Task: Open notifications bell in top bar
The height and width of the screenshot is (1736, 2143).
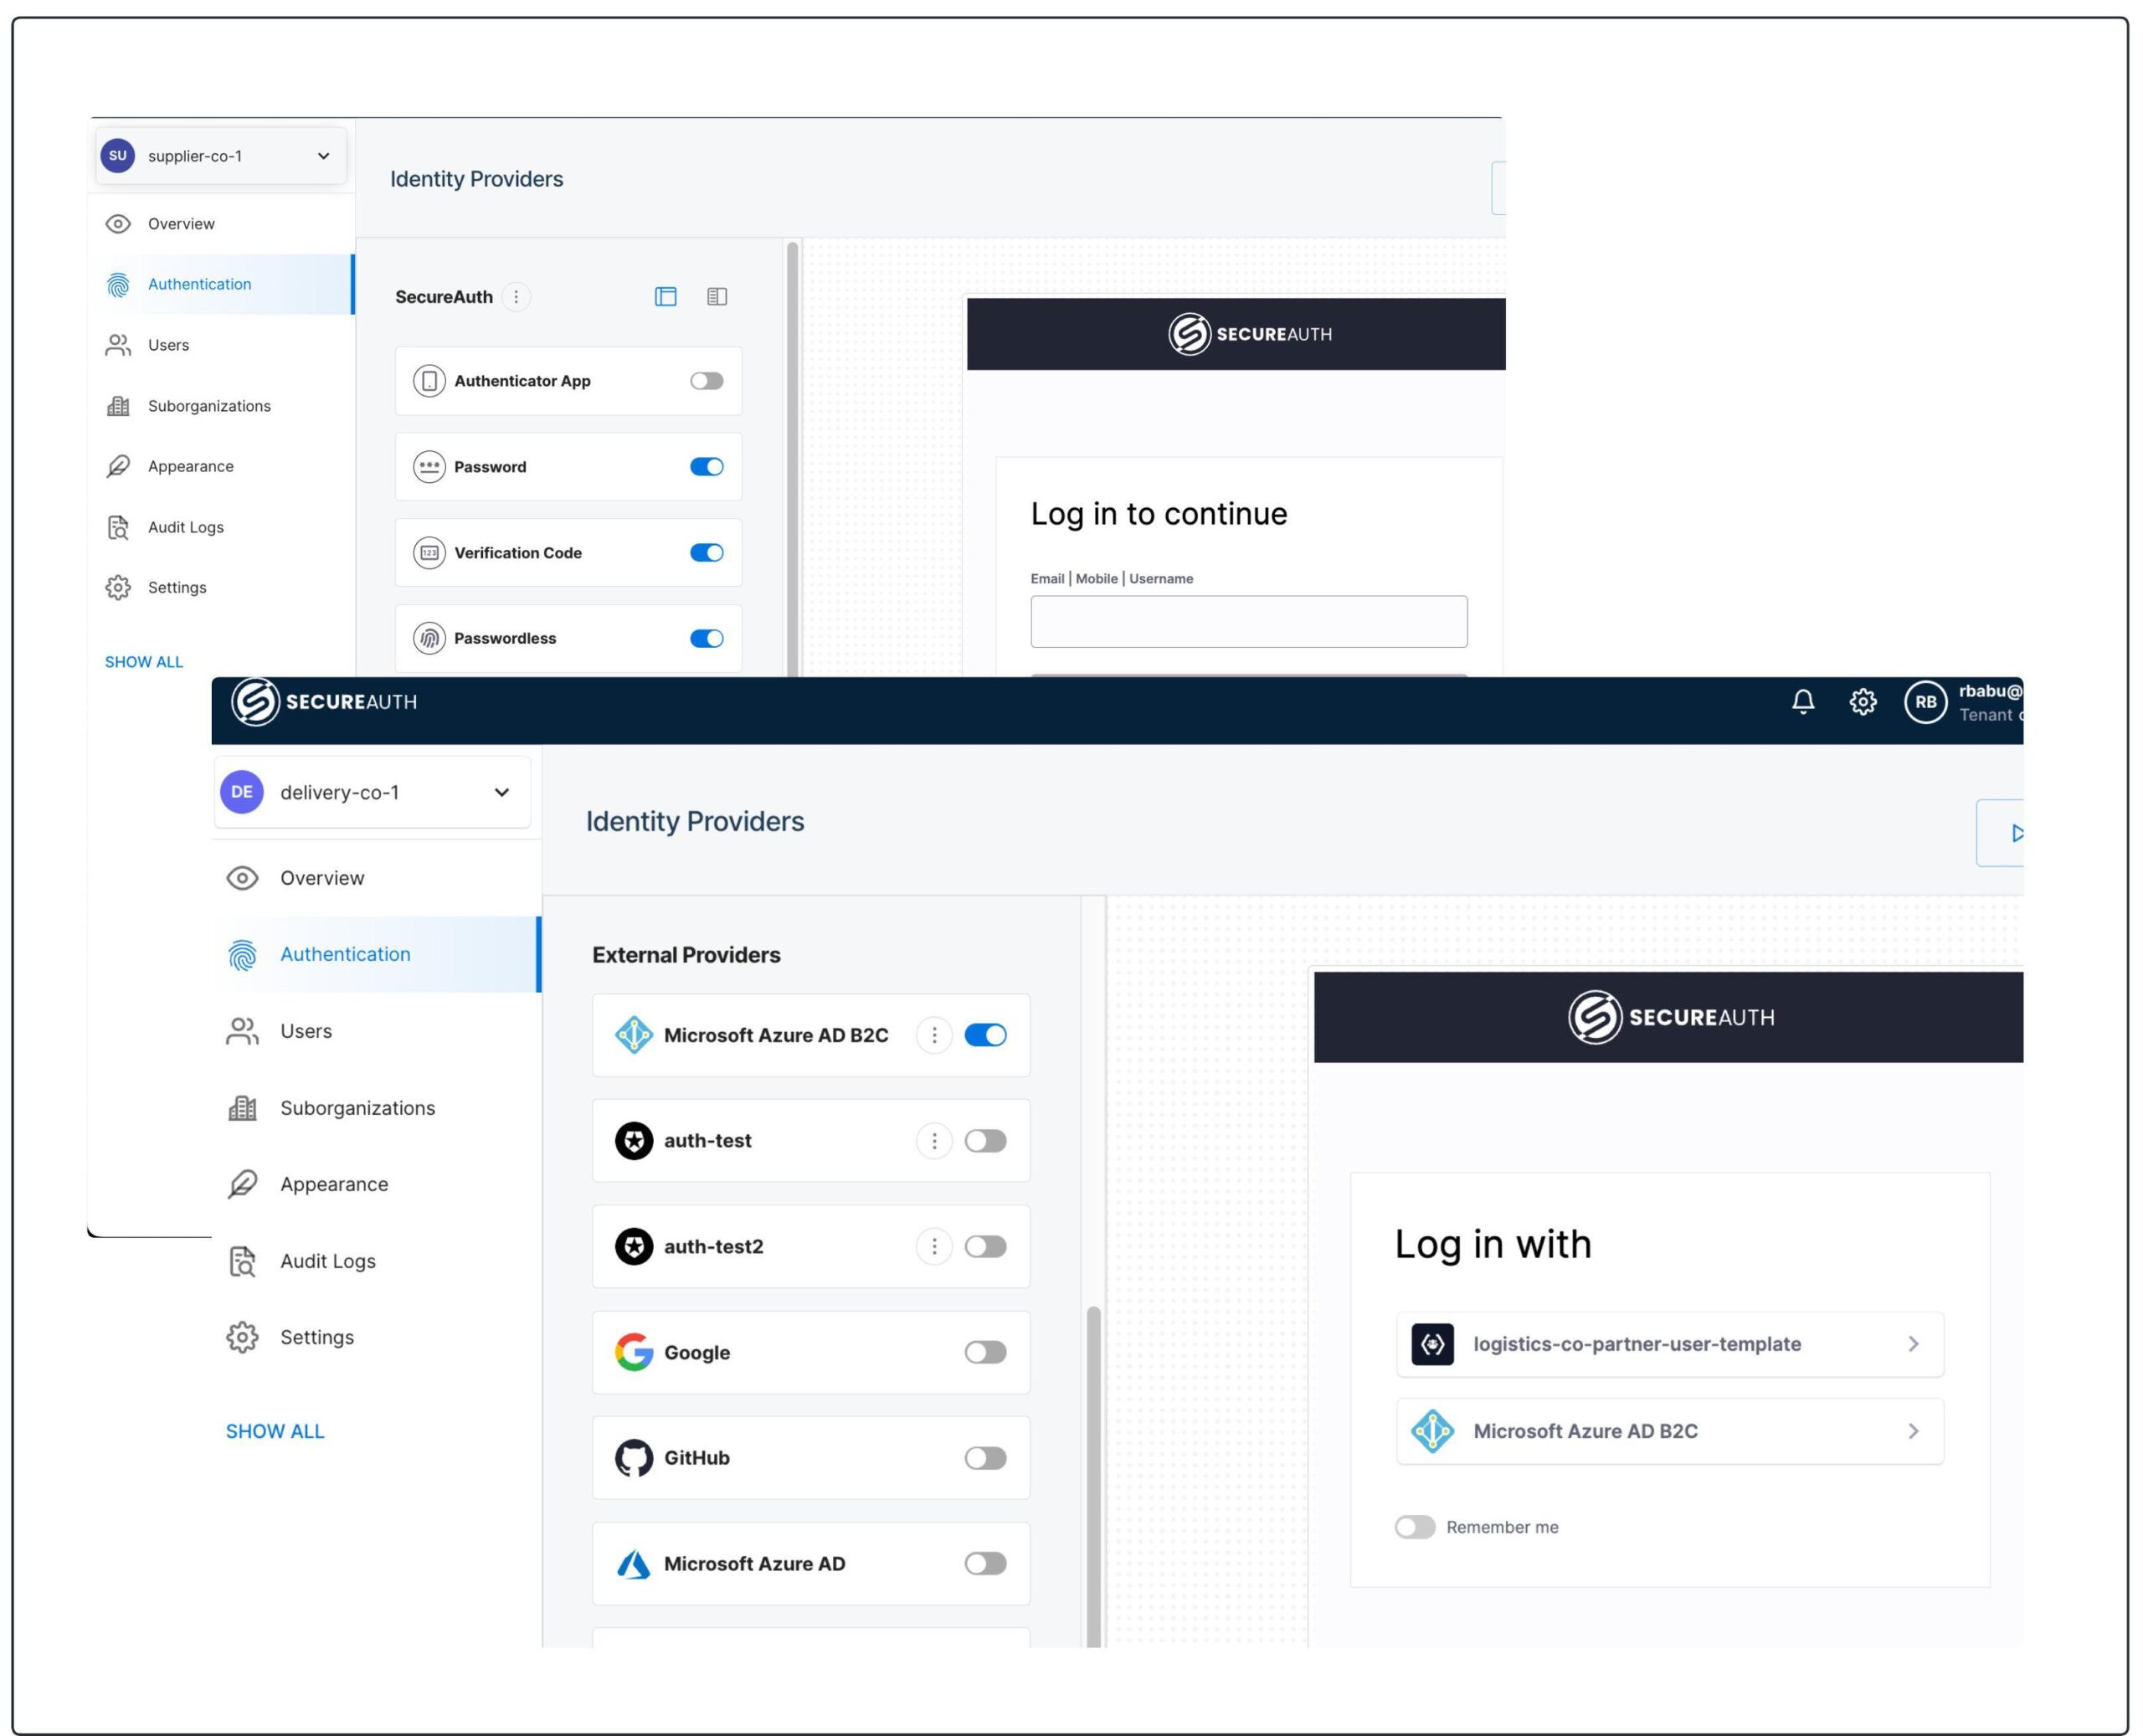Action: (x=1802, y=702)
